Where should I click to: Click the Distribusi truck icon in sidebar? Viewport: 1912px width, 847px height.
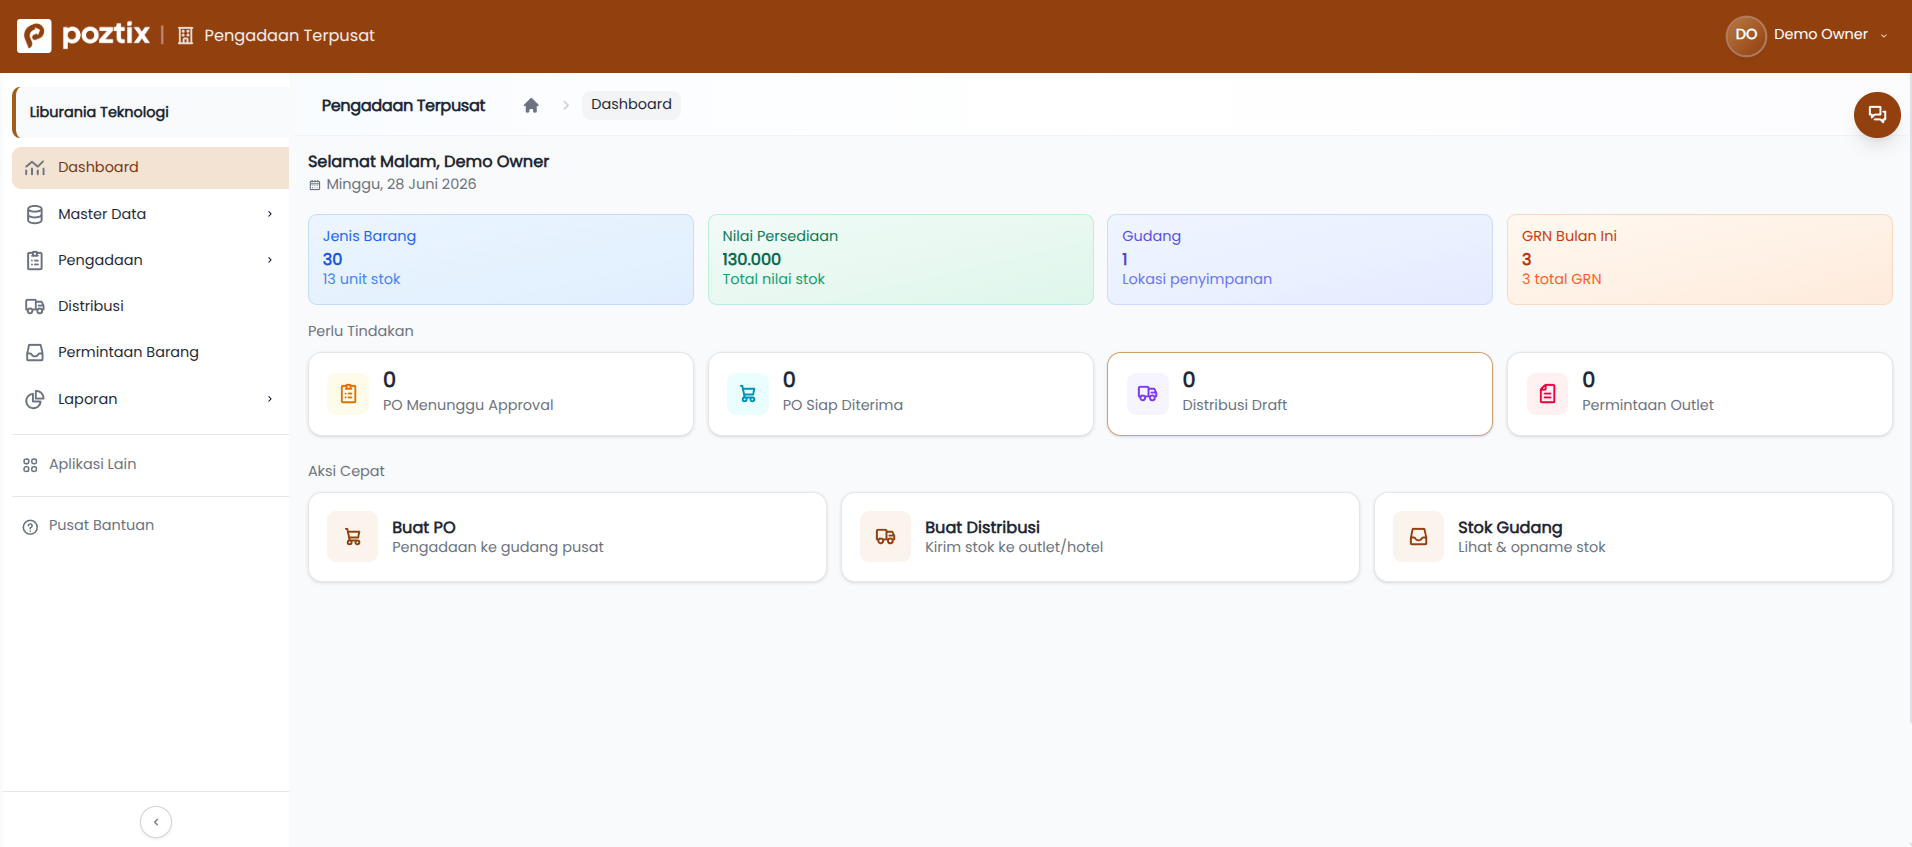(x=35, y=306)
